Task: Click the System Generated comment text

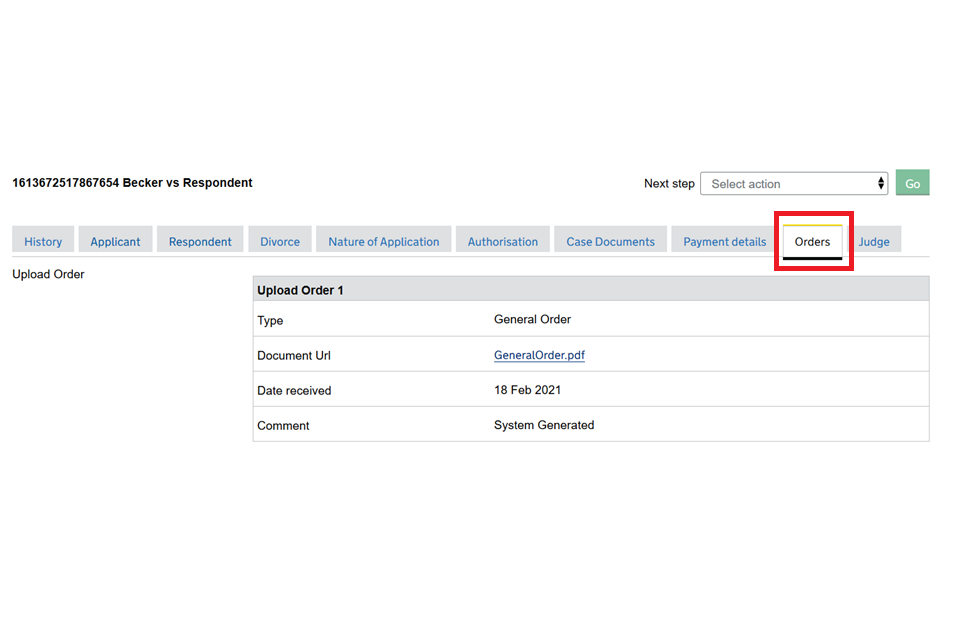Action: (x=544, y=425)
